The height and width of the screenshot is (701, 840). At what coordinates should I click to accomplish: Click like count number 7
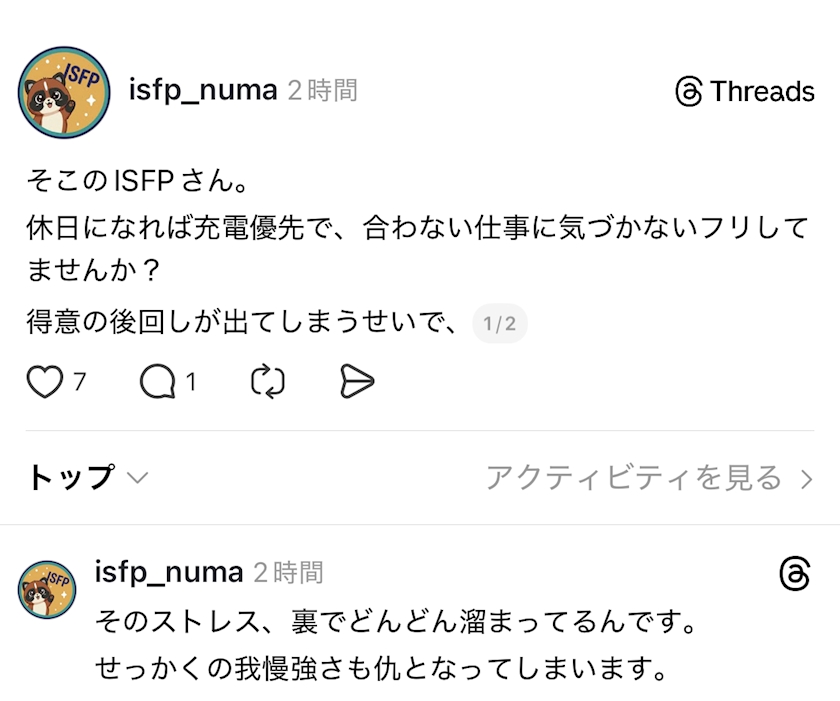click(x=80, y=381)
